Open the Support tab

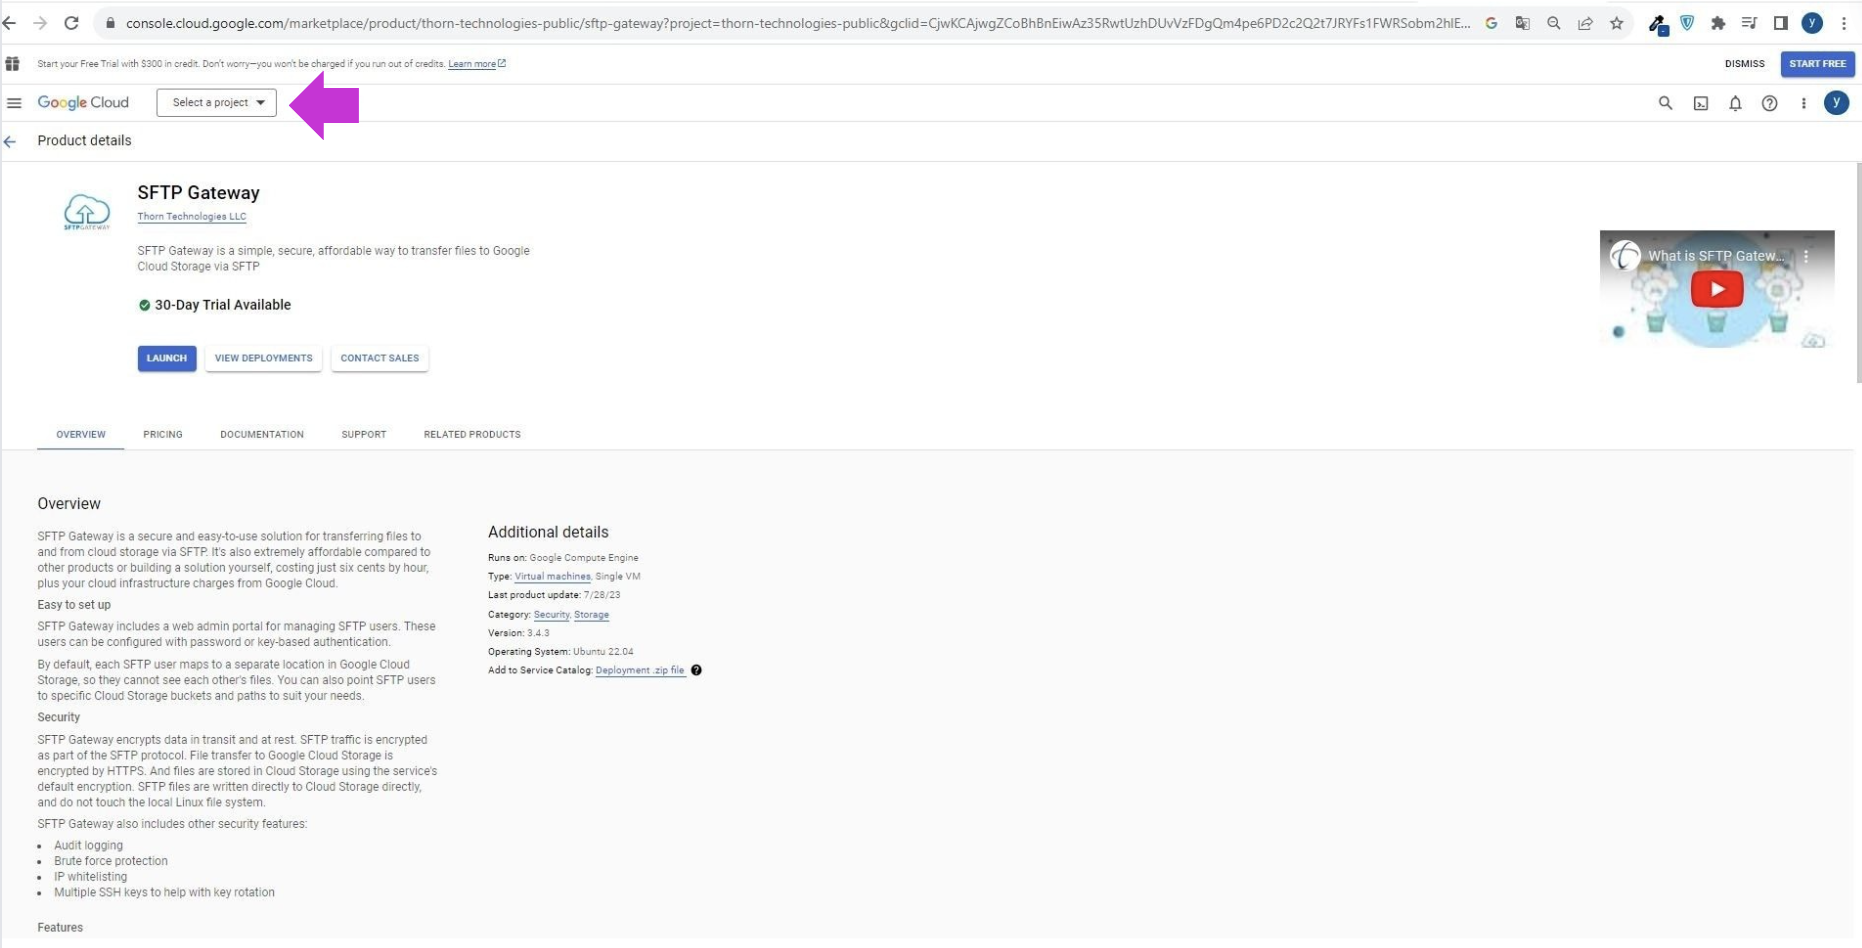(x=364, y=434)
